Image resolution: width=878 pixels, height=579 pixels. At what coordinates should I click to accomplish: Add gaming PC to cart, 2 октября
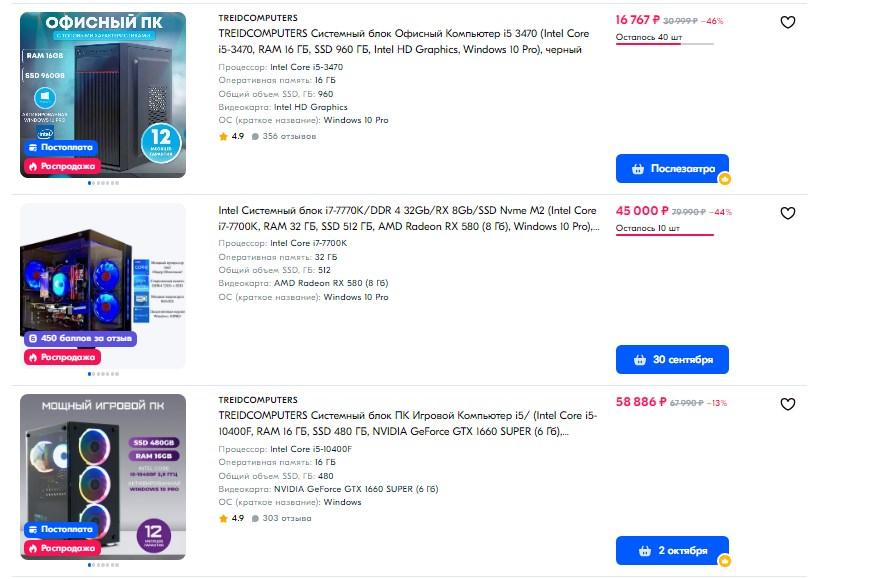pos(672,550)
